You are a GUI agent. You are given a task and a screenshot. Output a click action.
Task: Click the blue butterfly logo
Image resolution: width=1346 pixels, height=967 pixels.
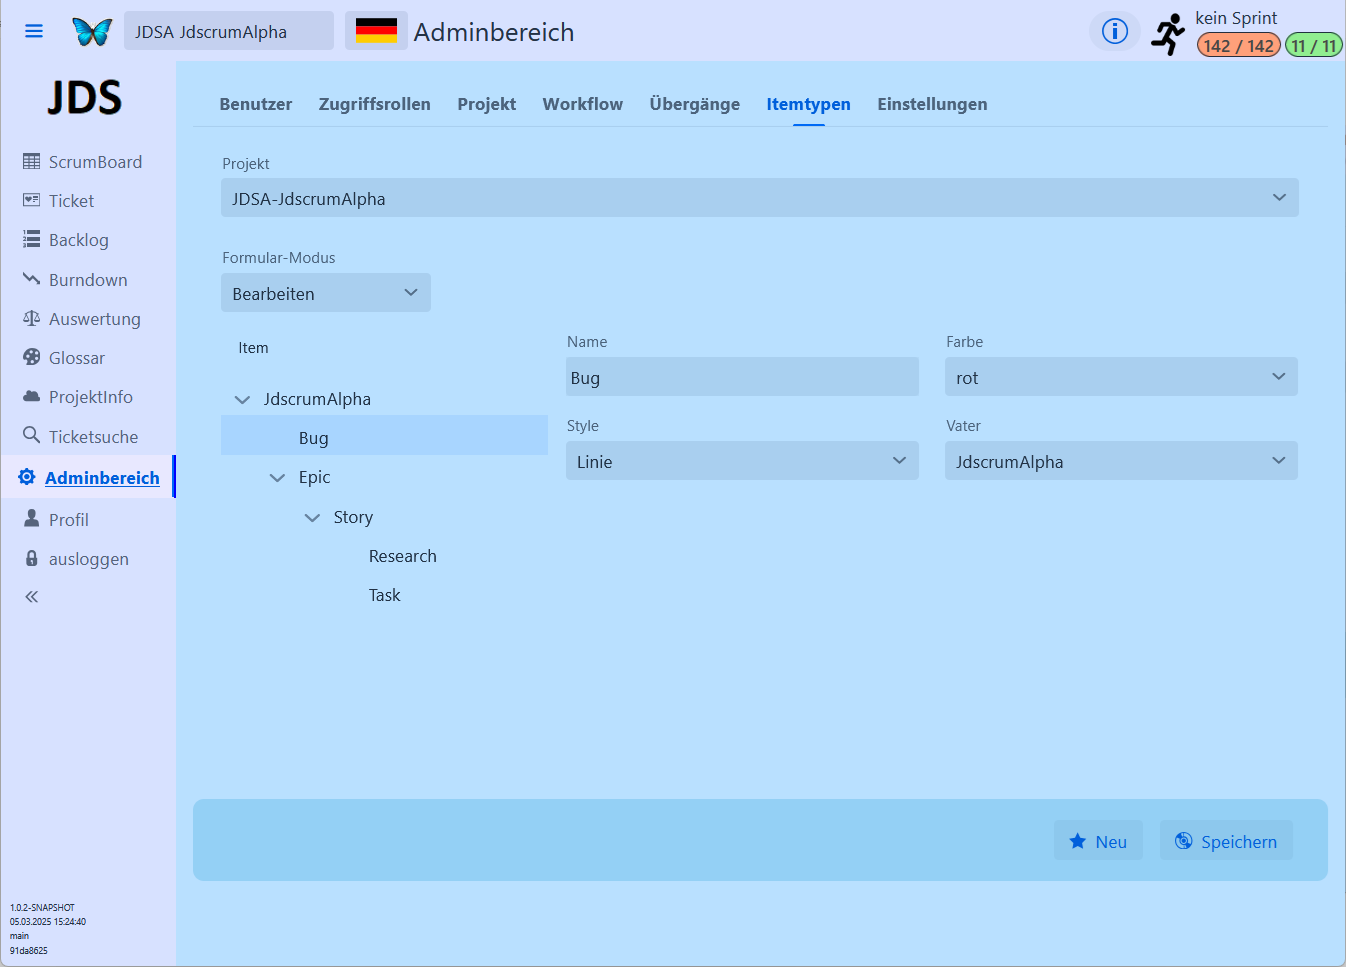pyautogui.click(x=92, y=32)
